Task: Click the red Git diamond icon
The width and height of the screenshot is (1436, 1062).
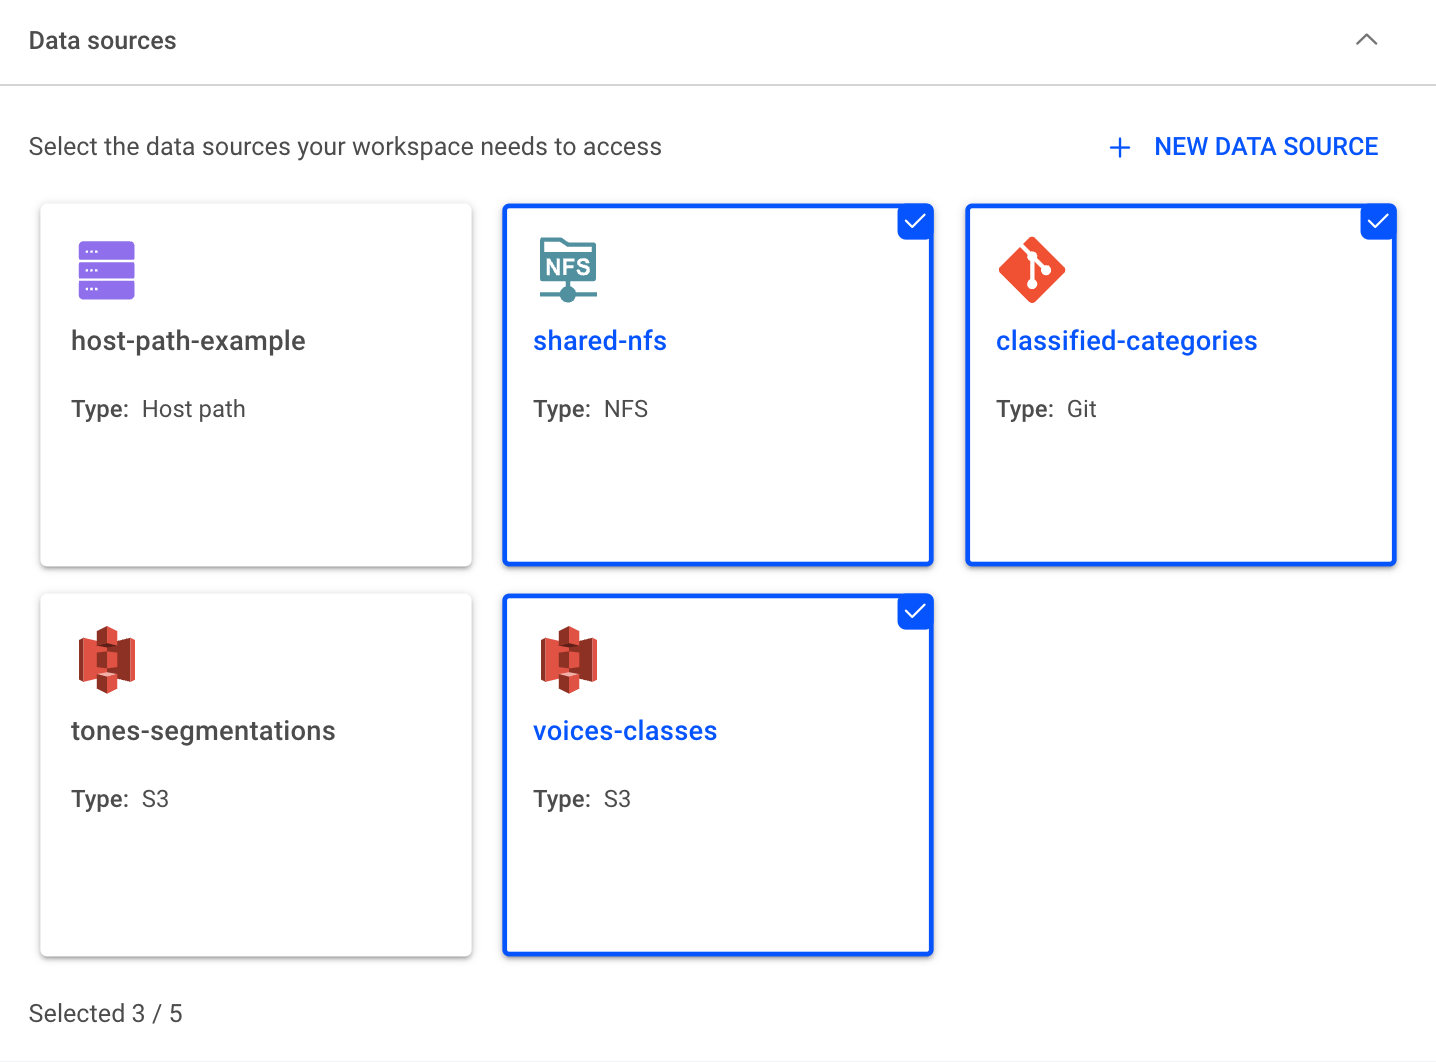Action: point(1031,270)
